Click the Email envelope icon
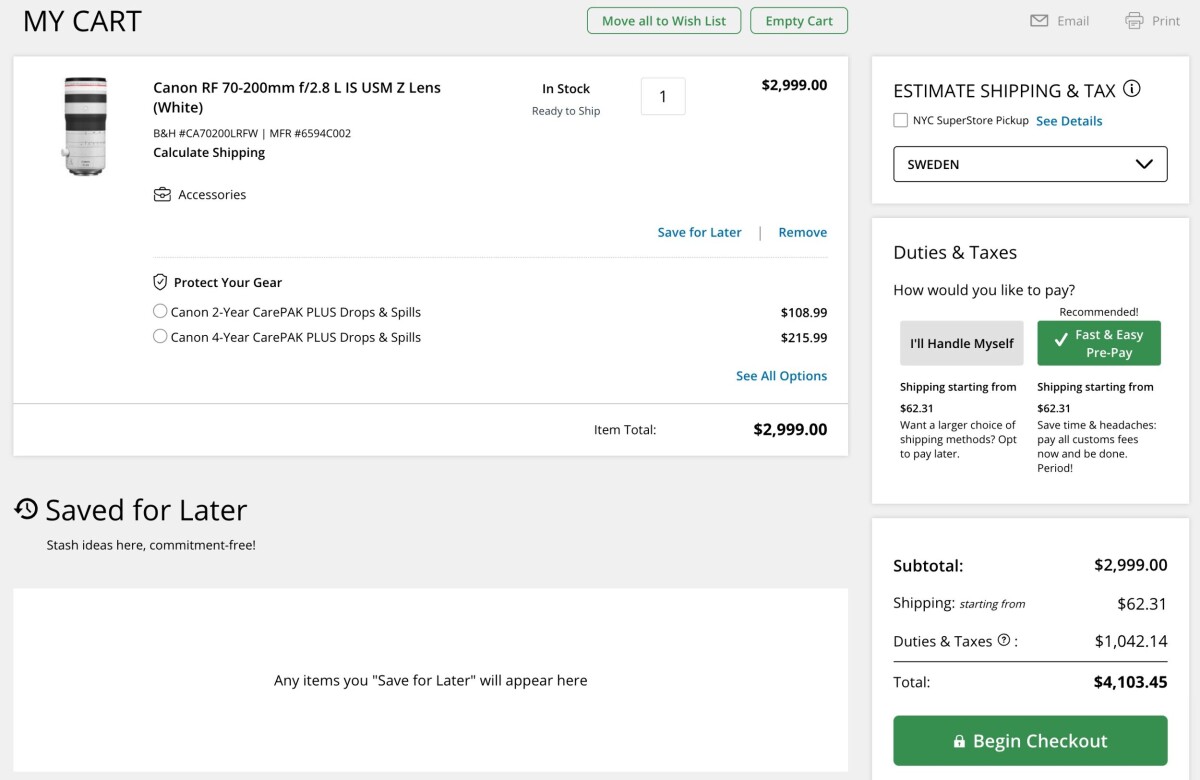 click(1039, 21)
